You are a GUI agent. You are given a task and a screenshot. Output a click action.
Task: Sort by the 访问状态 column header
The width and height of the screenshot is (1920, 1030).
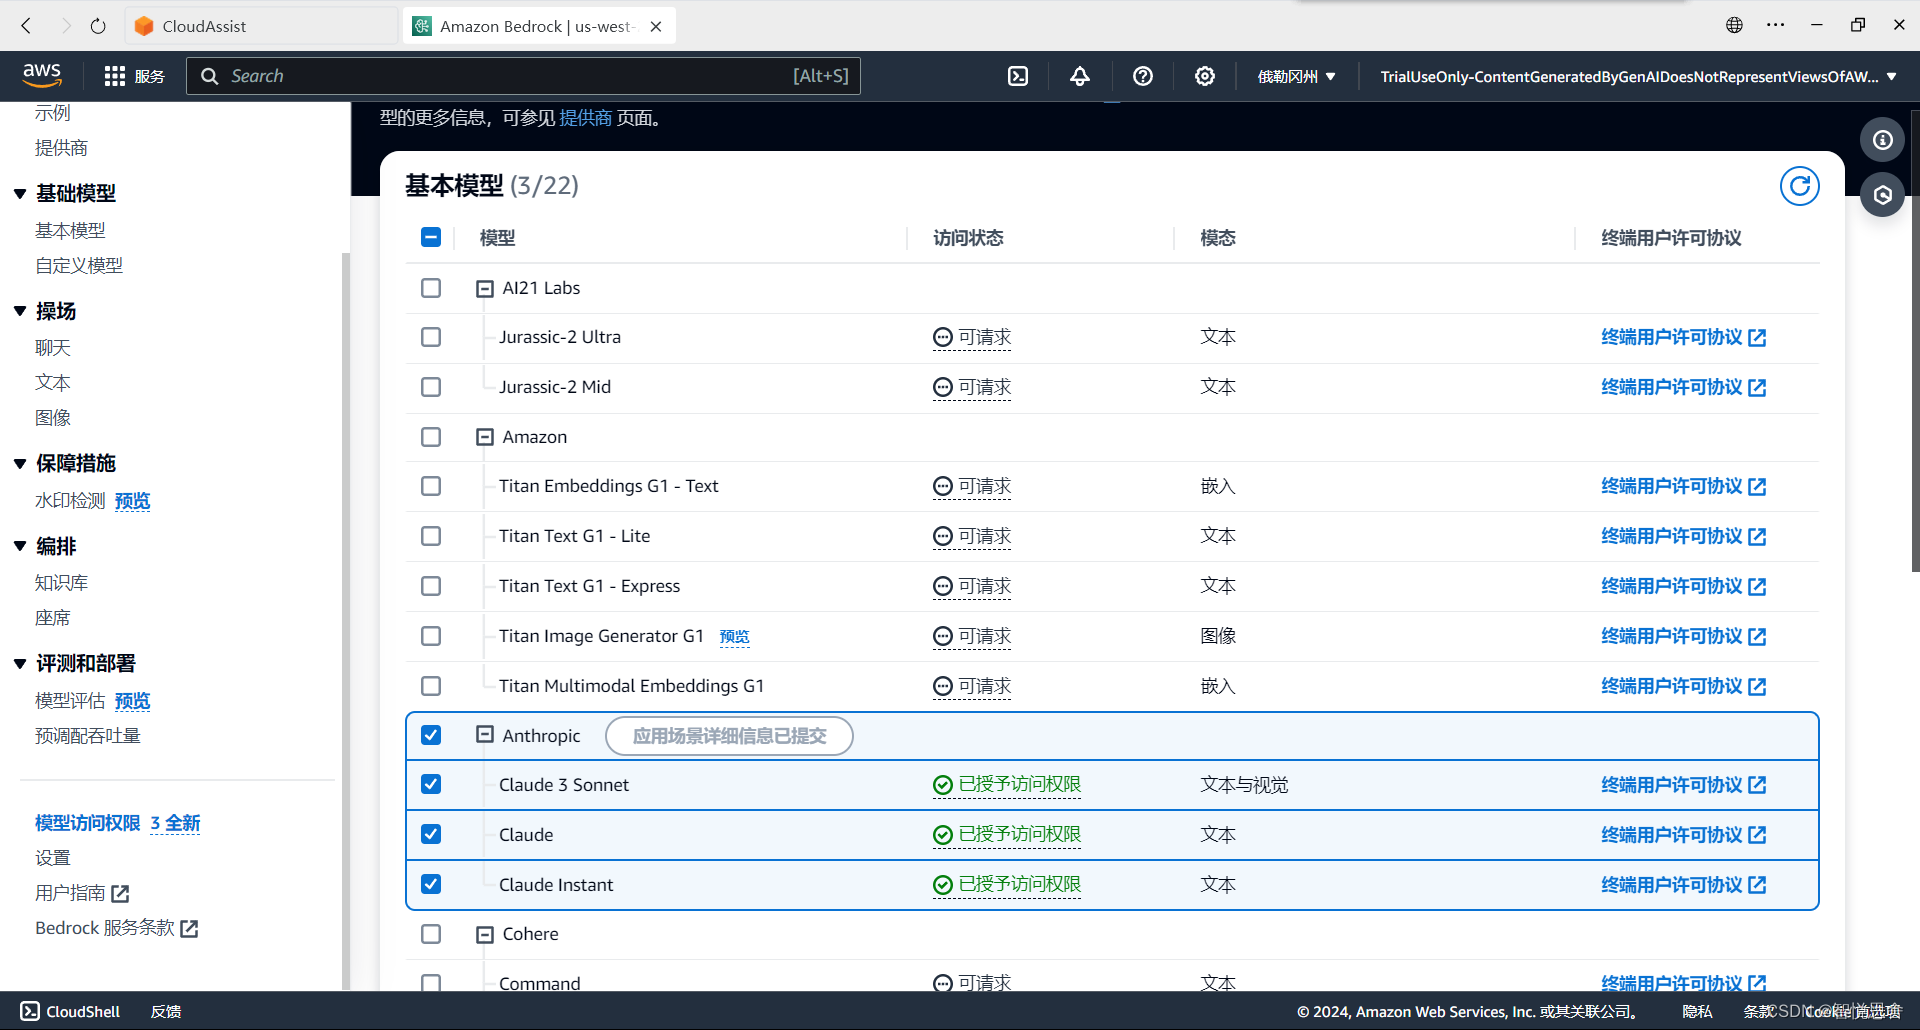(968, 238)
